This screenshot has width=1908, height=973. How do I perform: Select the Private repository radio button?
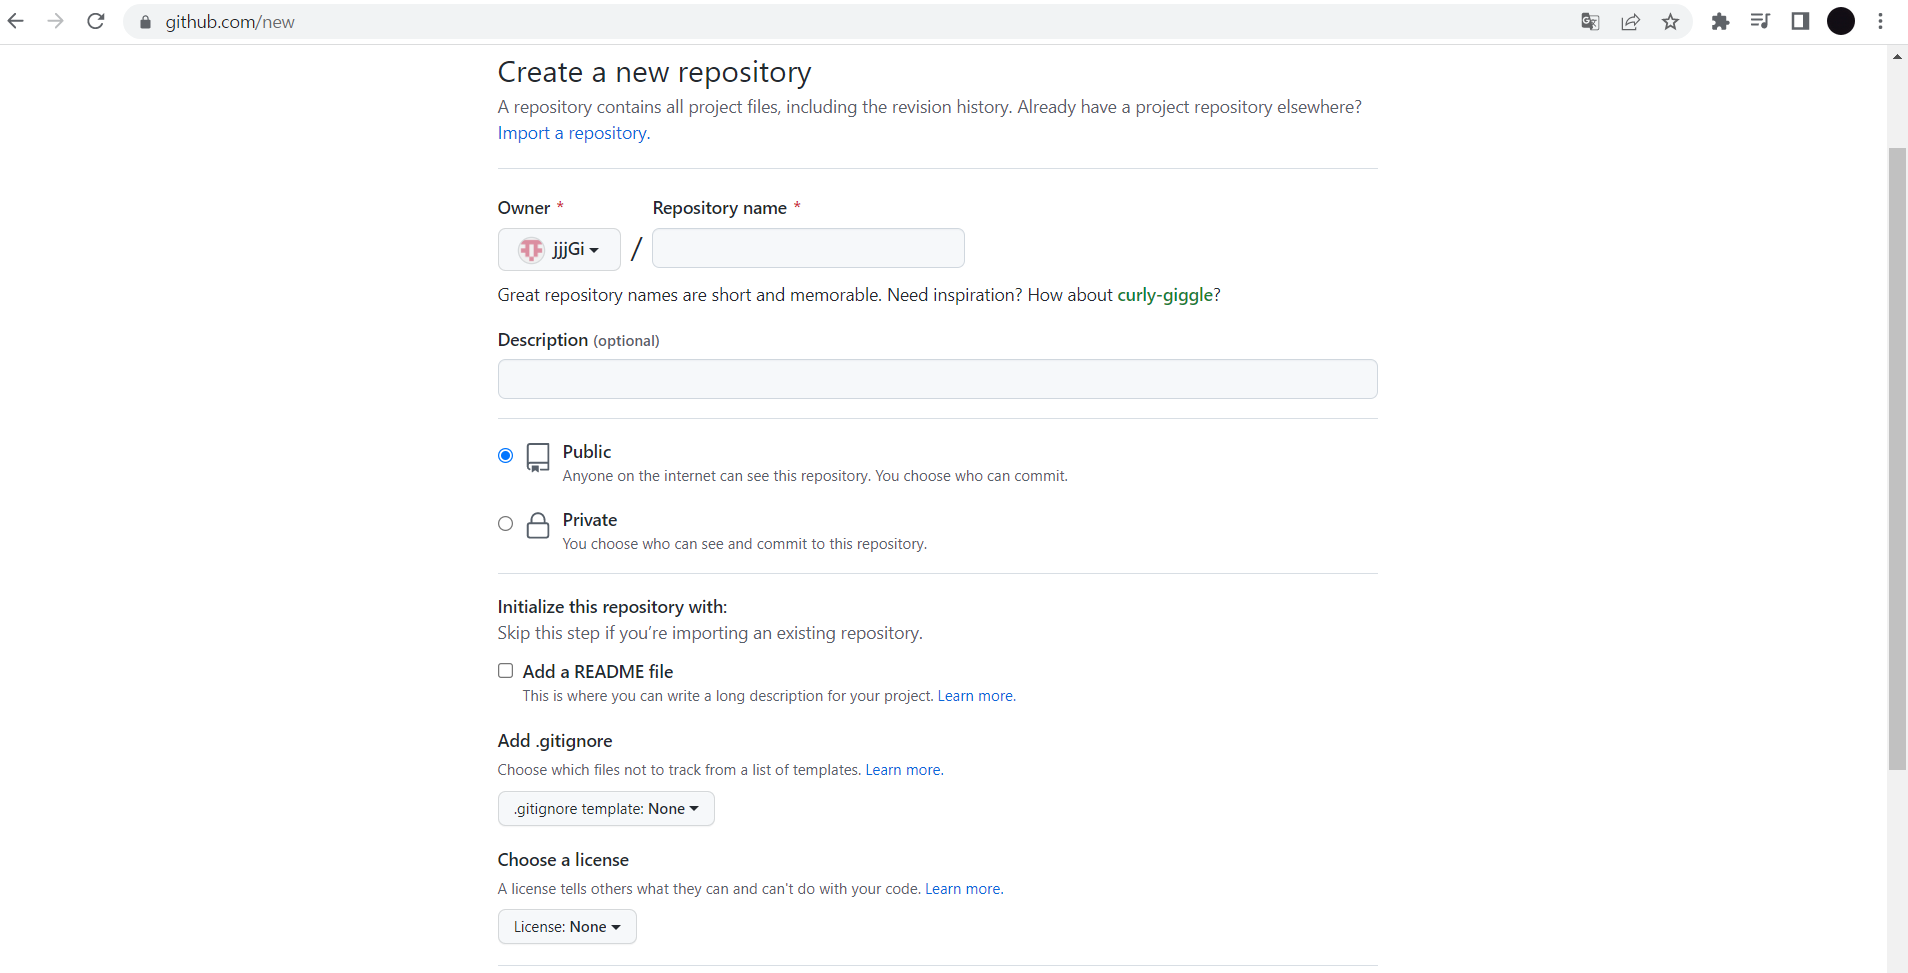click(x=505, y=523)
